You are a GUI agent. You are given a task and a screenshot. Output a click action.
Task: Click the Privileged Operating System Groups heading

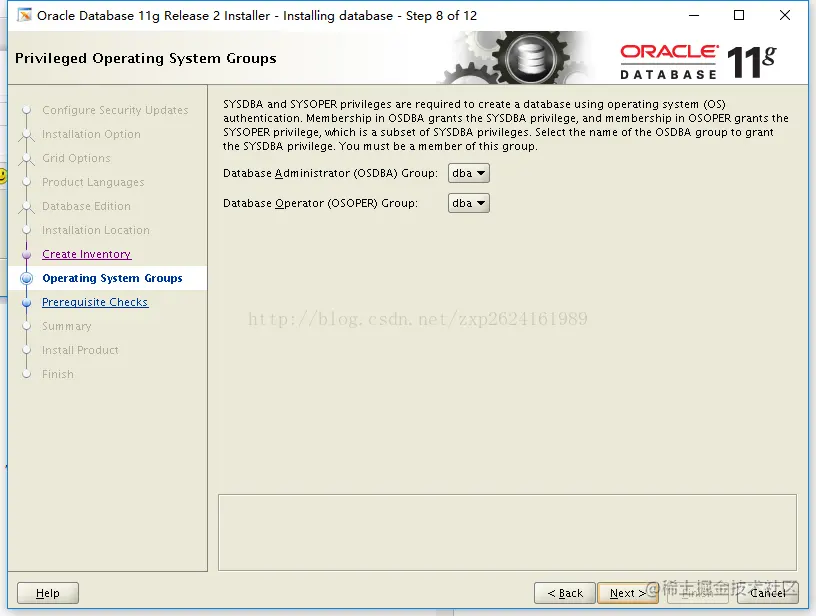click(146, 58)
